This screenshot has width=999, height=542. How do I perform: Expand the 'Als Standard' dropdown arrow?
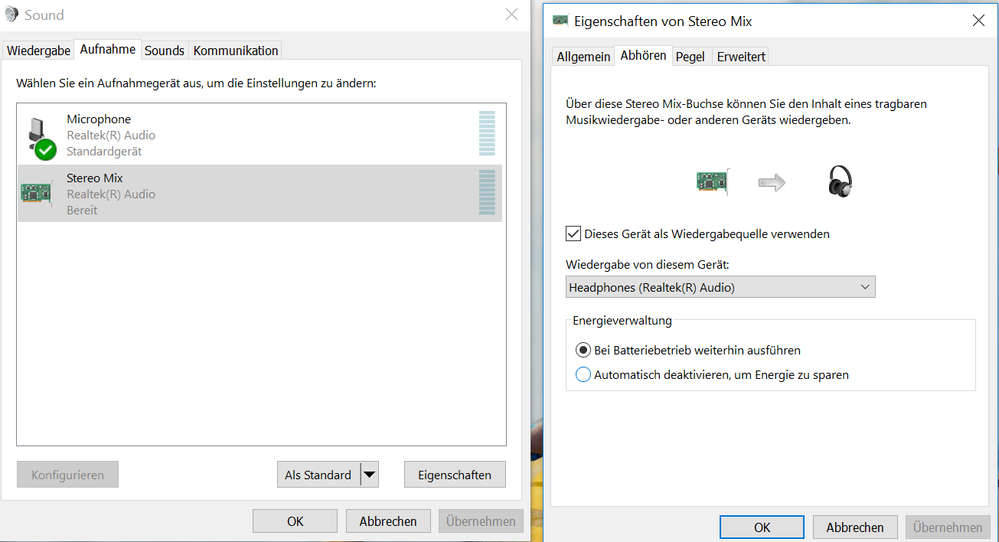point(369,475)
